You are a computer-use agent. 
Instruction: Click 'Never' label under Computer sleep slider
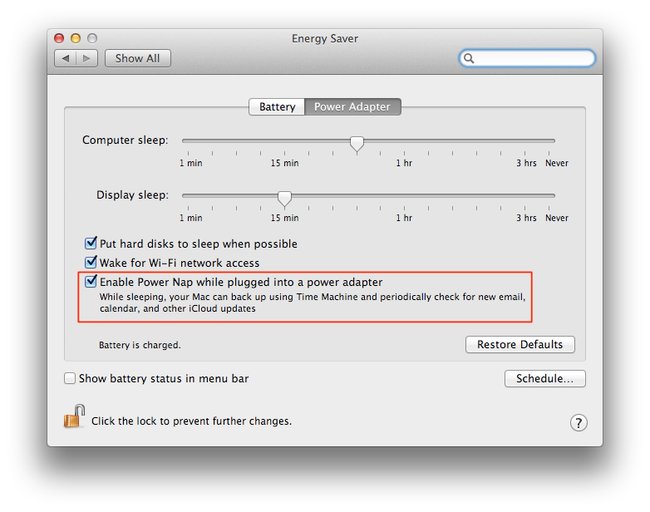pyautogui.click(x=557, y=163)
